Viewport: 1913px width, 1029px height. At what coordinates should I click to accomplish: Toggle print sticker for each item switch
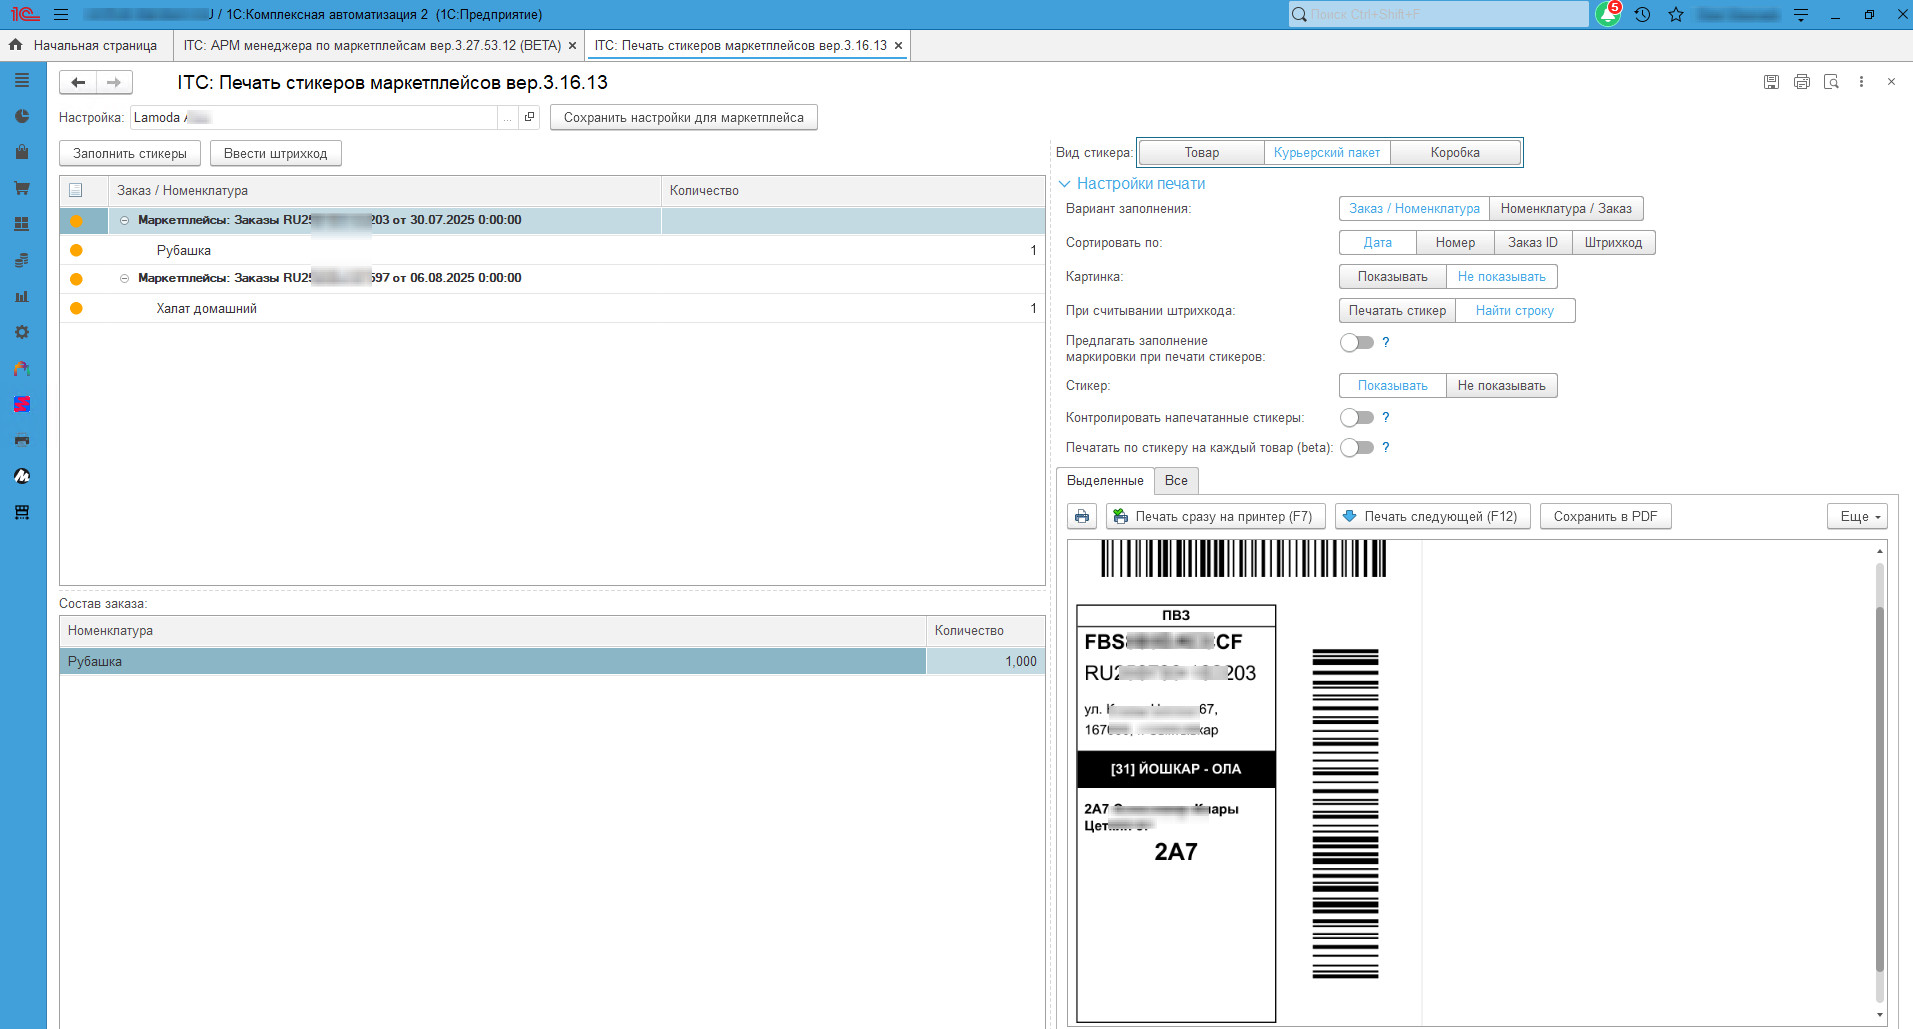pos(1356,448)
